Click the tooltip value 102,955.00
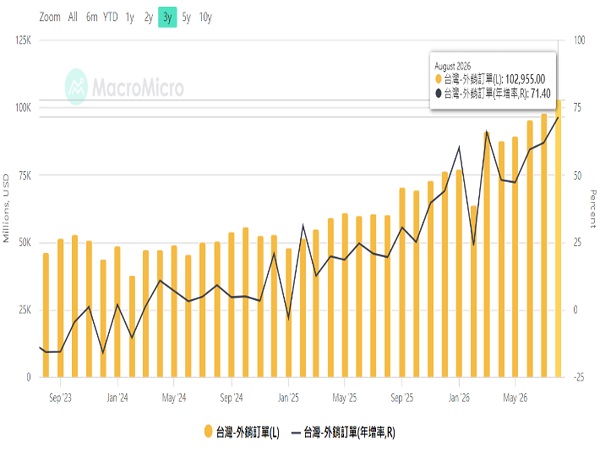 [525, 79]
